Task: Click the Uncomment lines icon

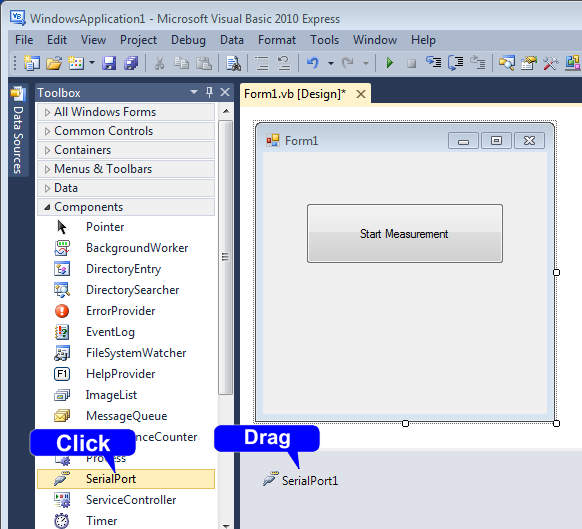Action: [x=284, y=63]
